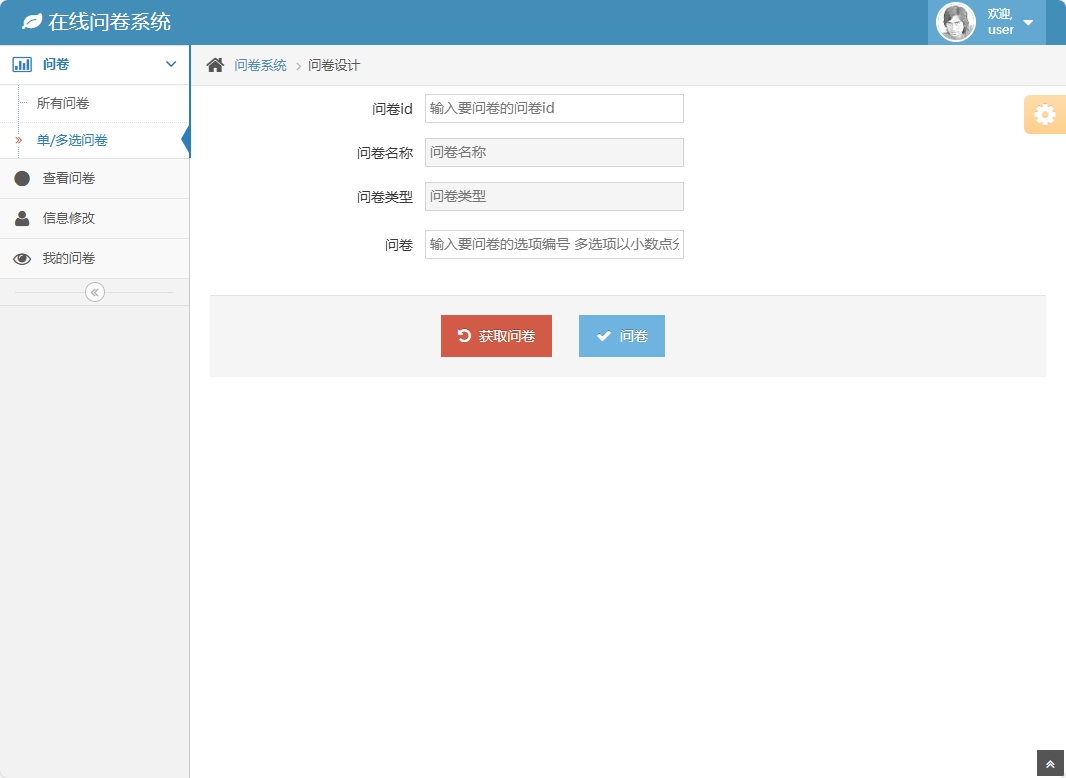This screenshot has width=1066, height=778.
Task: Click the eye icon beside 我的问卷
Action: pos(23,257)
